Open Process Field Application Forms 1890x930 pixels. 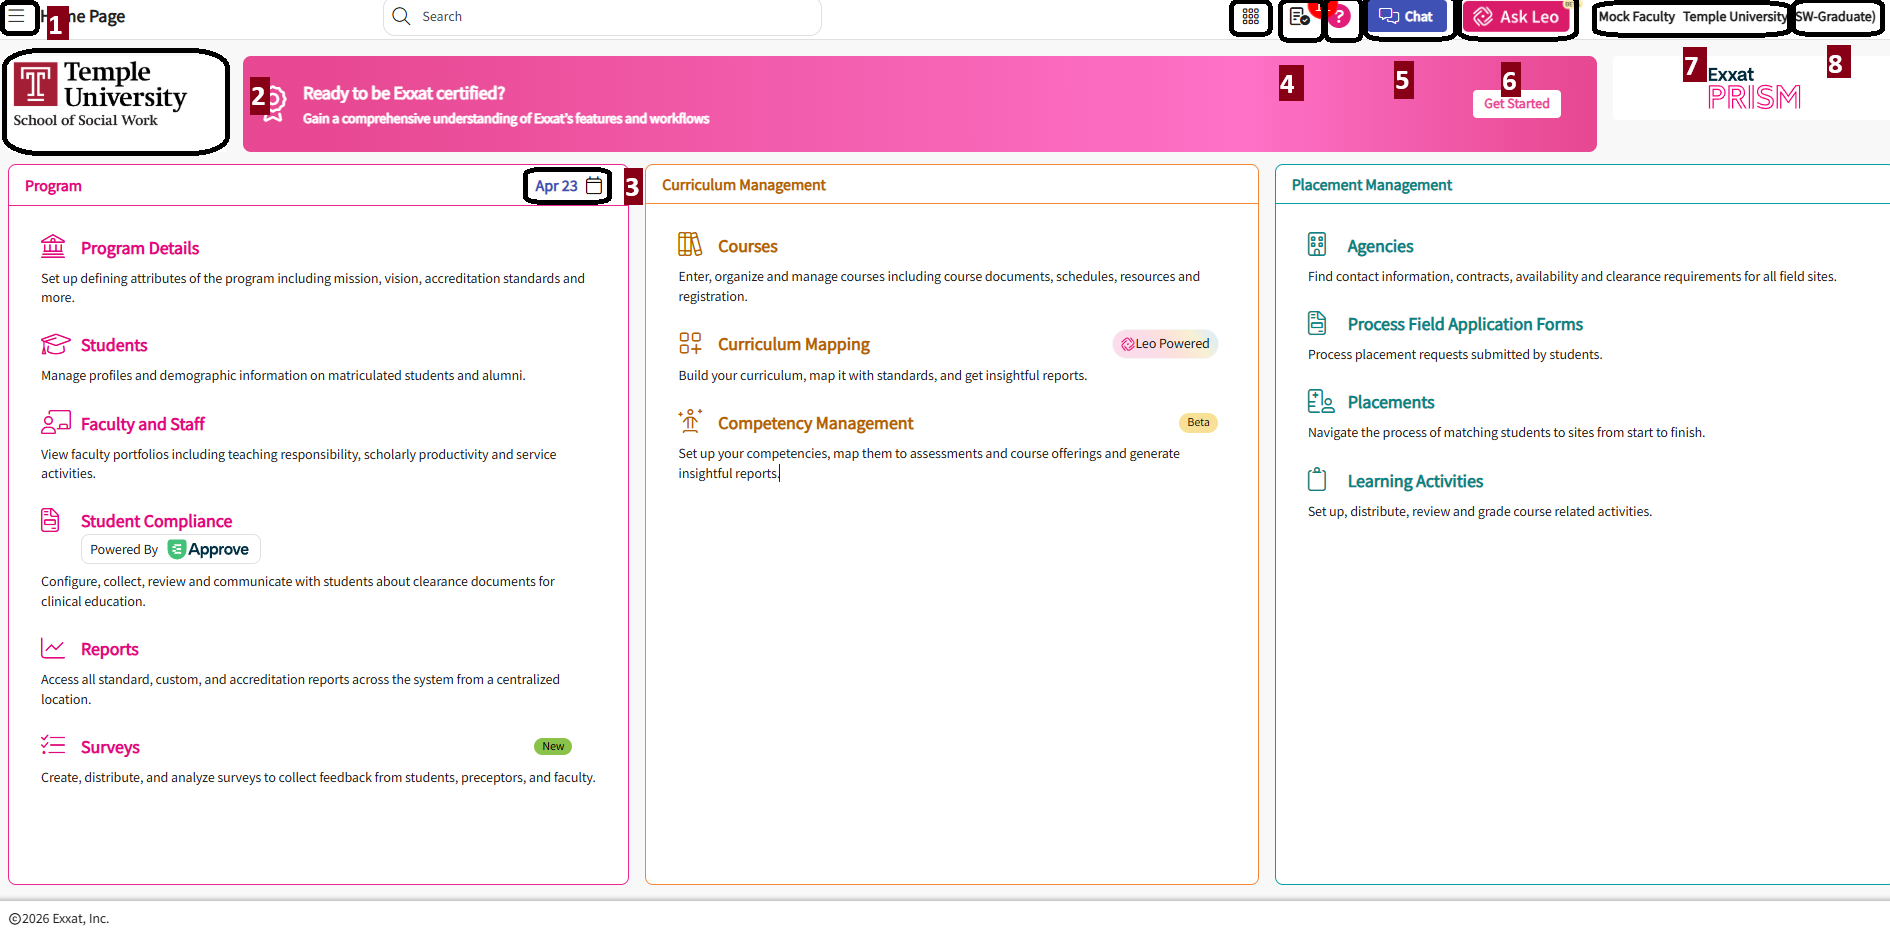[1465, 324]
